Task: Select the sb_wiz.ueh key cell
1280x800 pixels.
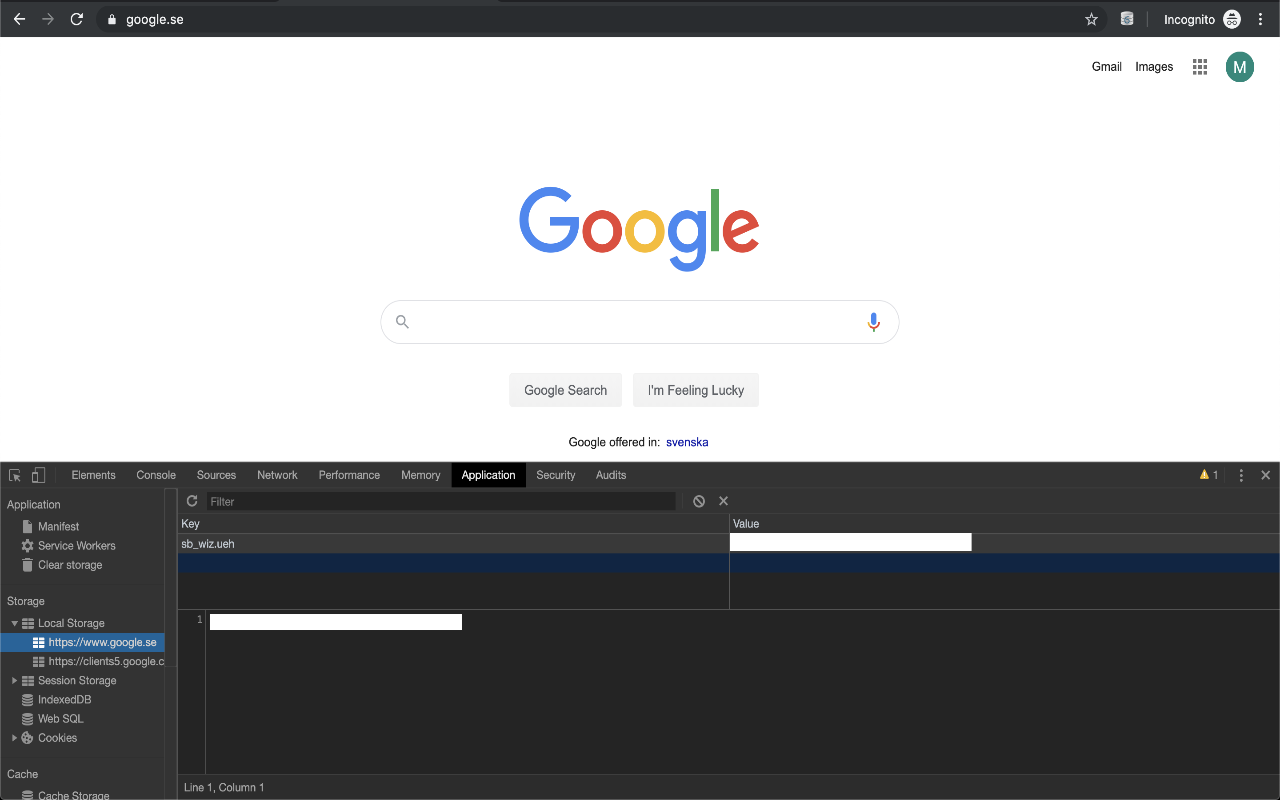Action: pyautogui.click(x=453, y=544)
